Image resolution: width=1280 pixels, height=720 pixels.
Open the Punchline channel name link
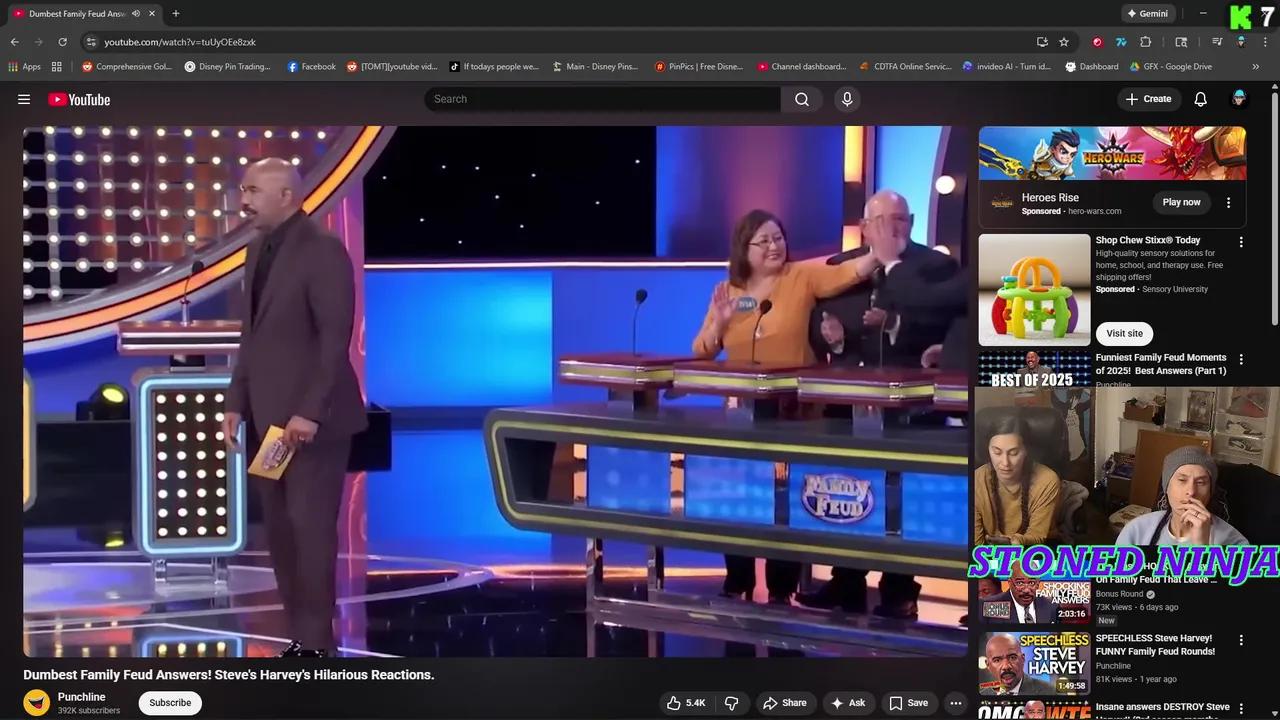(x=81, y=697)
